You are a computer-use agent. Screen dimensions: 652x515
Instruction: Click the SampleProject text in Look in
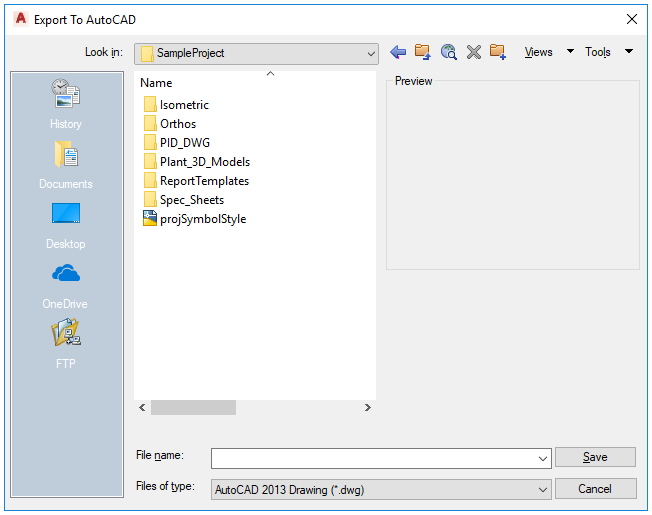point(190,53)
